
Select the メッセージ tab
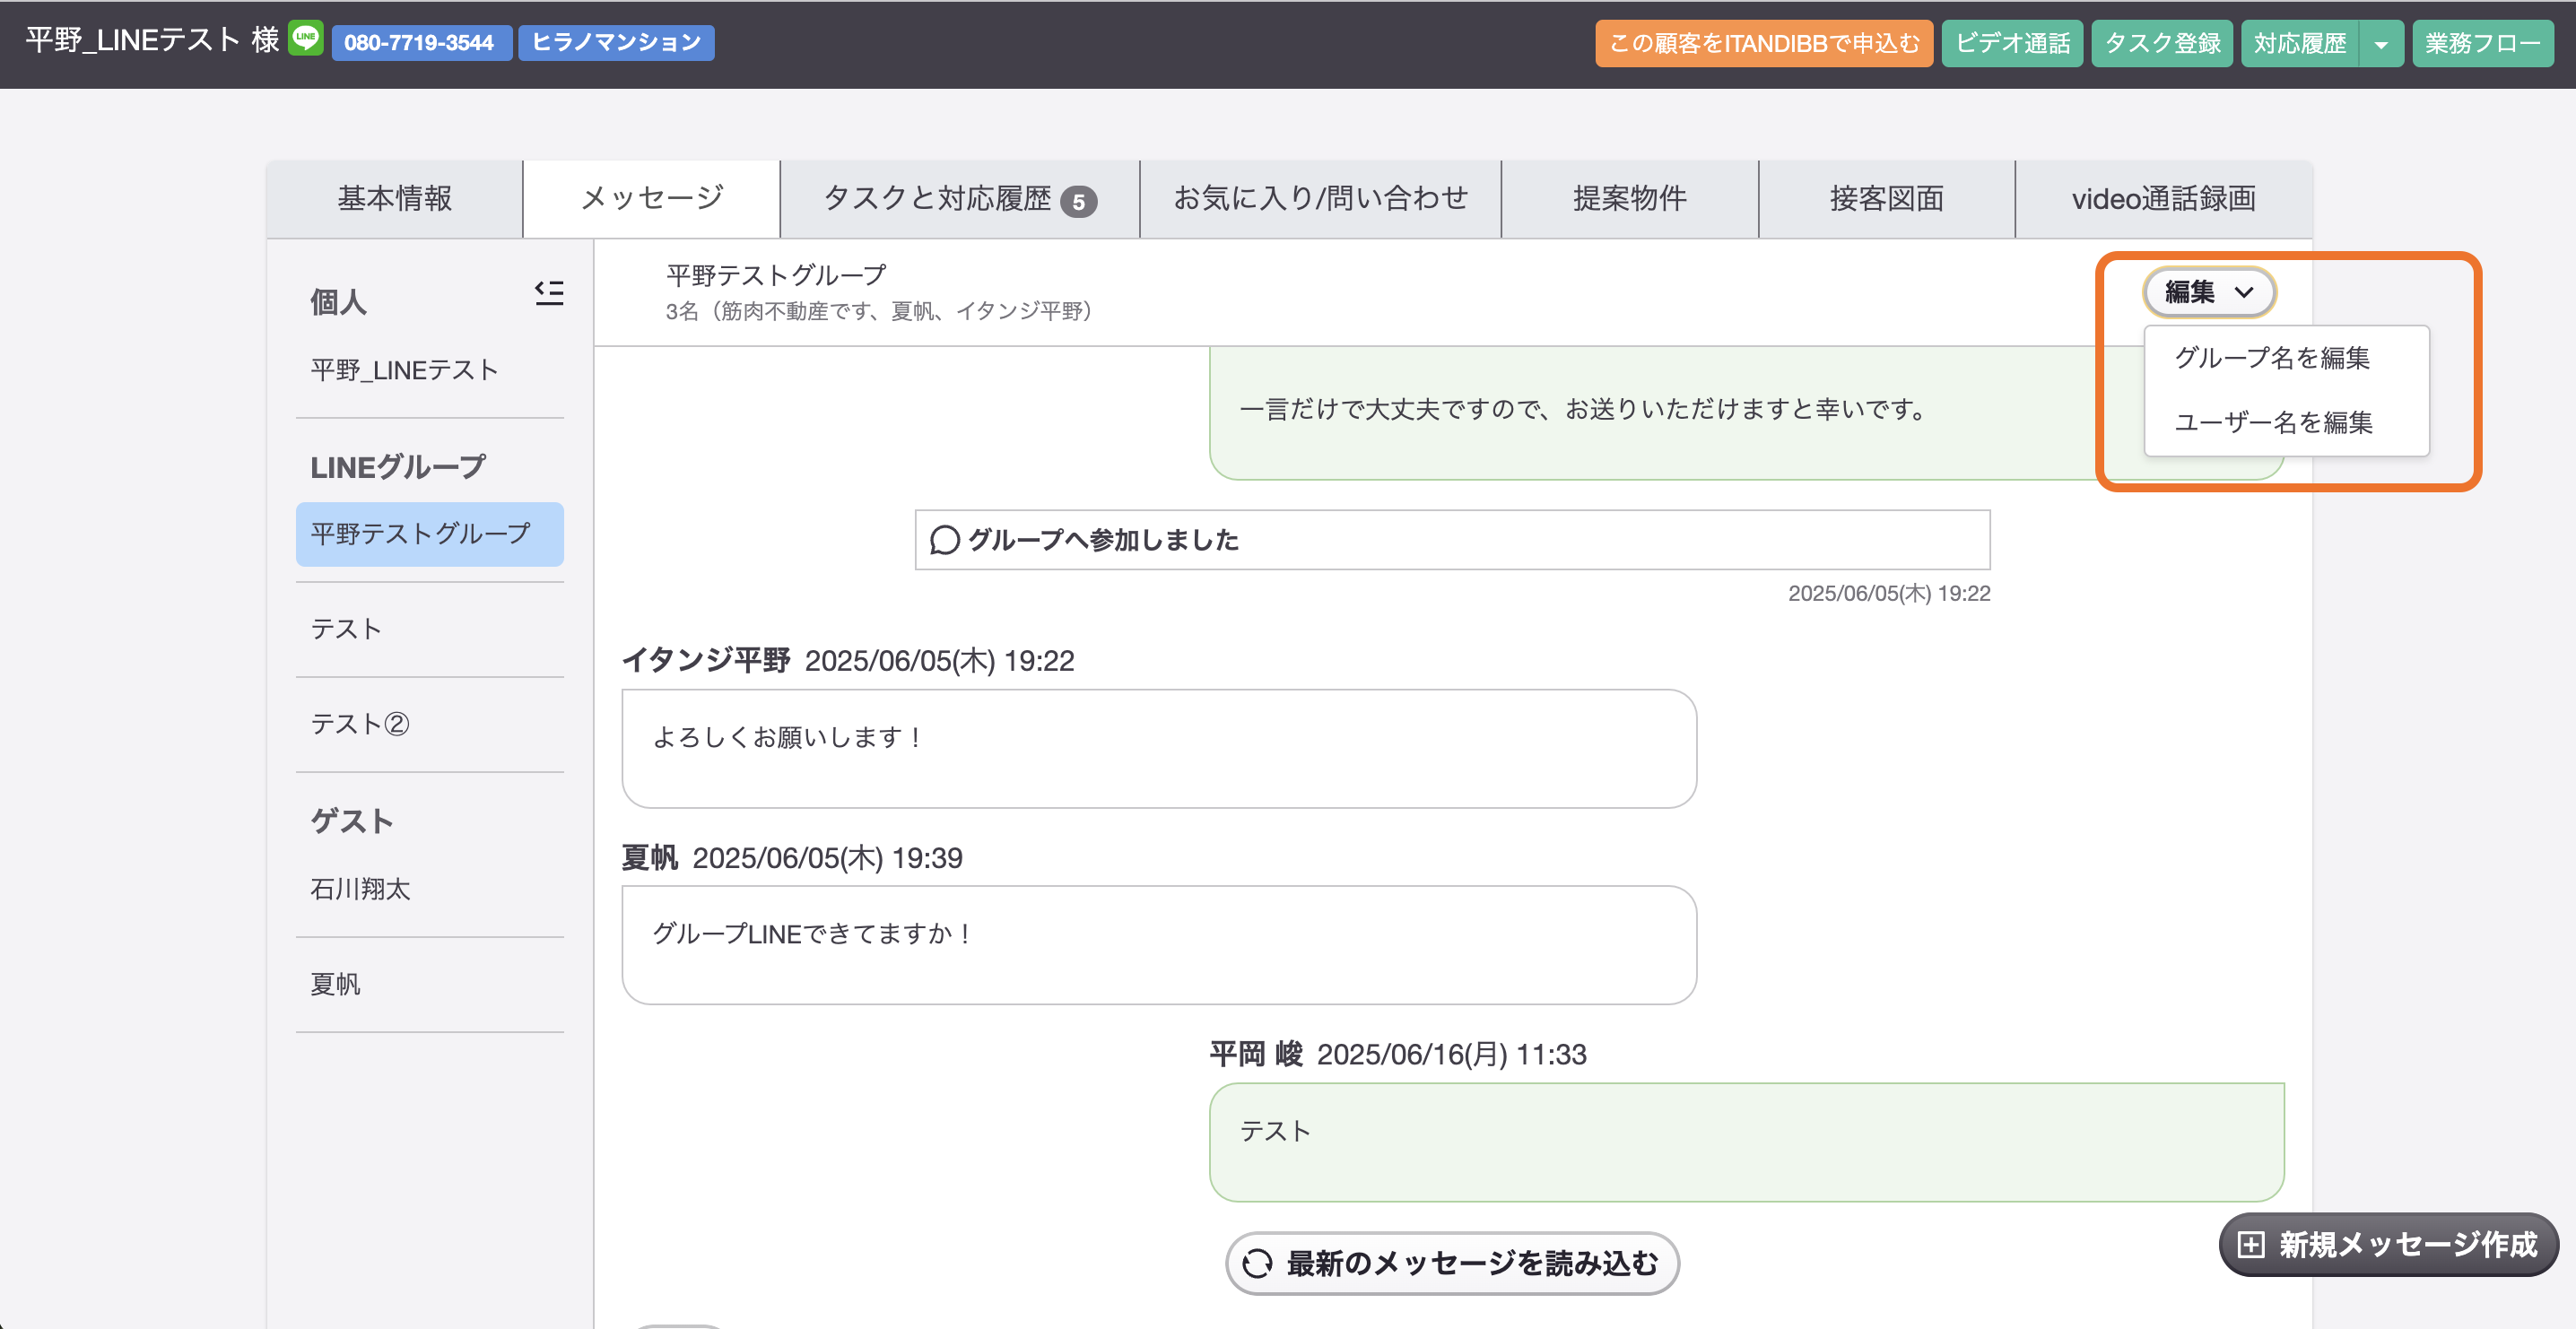click(x=652, y=199)
